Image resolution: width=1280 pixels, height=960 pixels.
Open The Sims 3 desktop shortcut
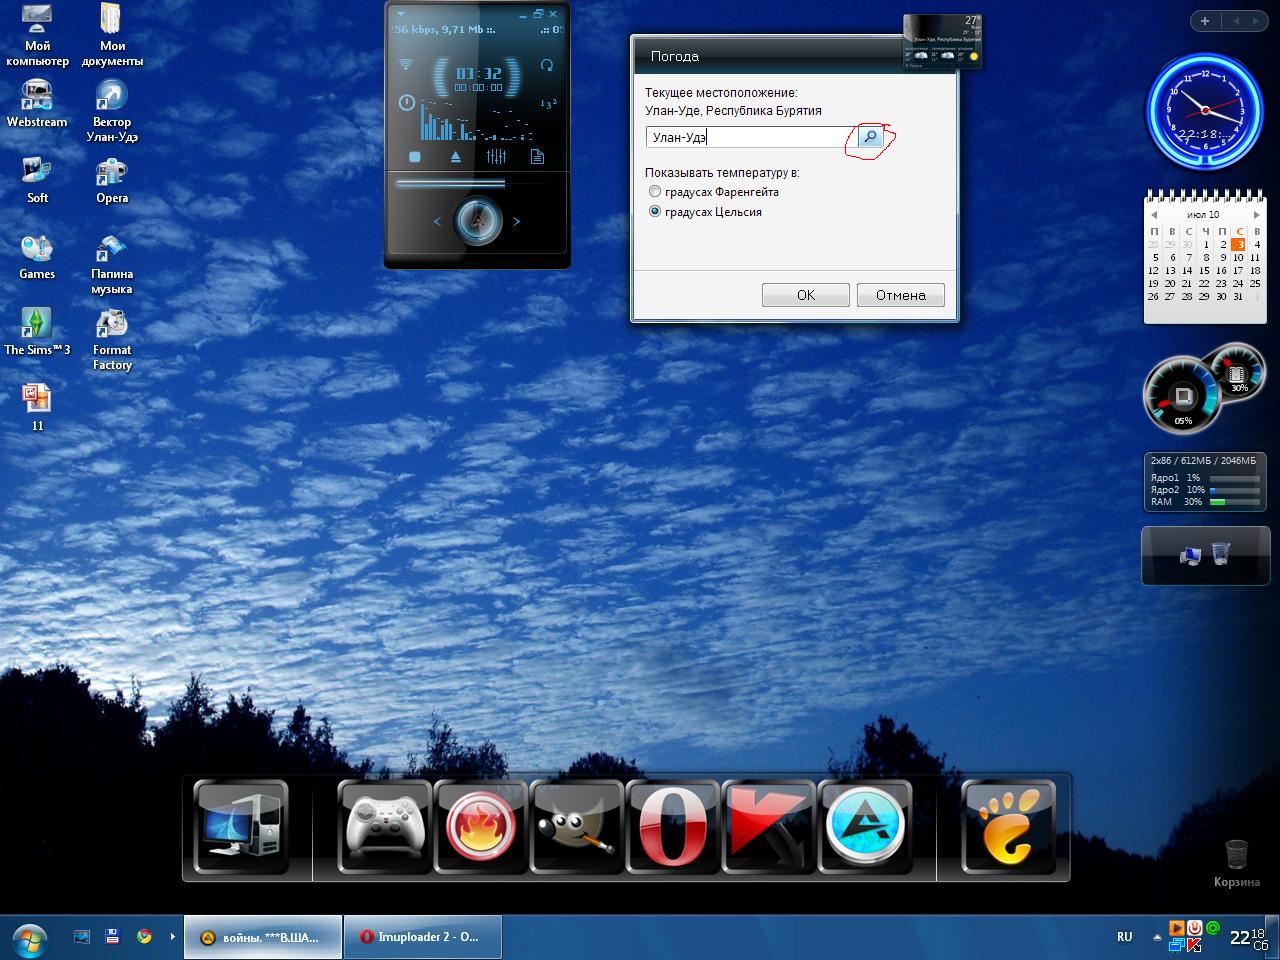click(37, 331)
